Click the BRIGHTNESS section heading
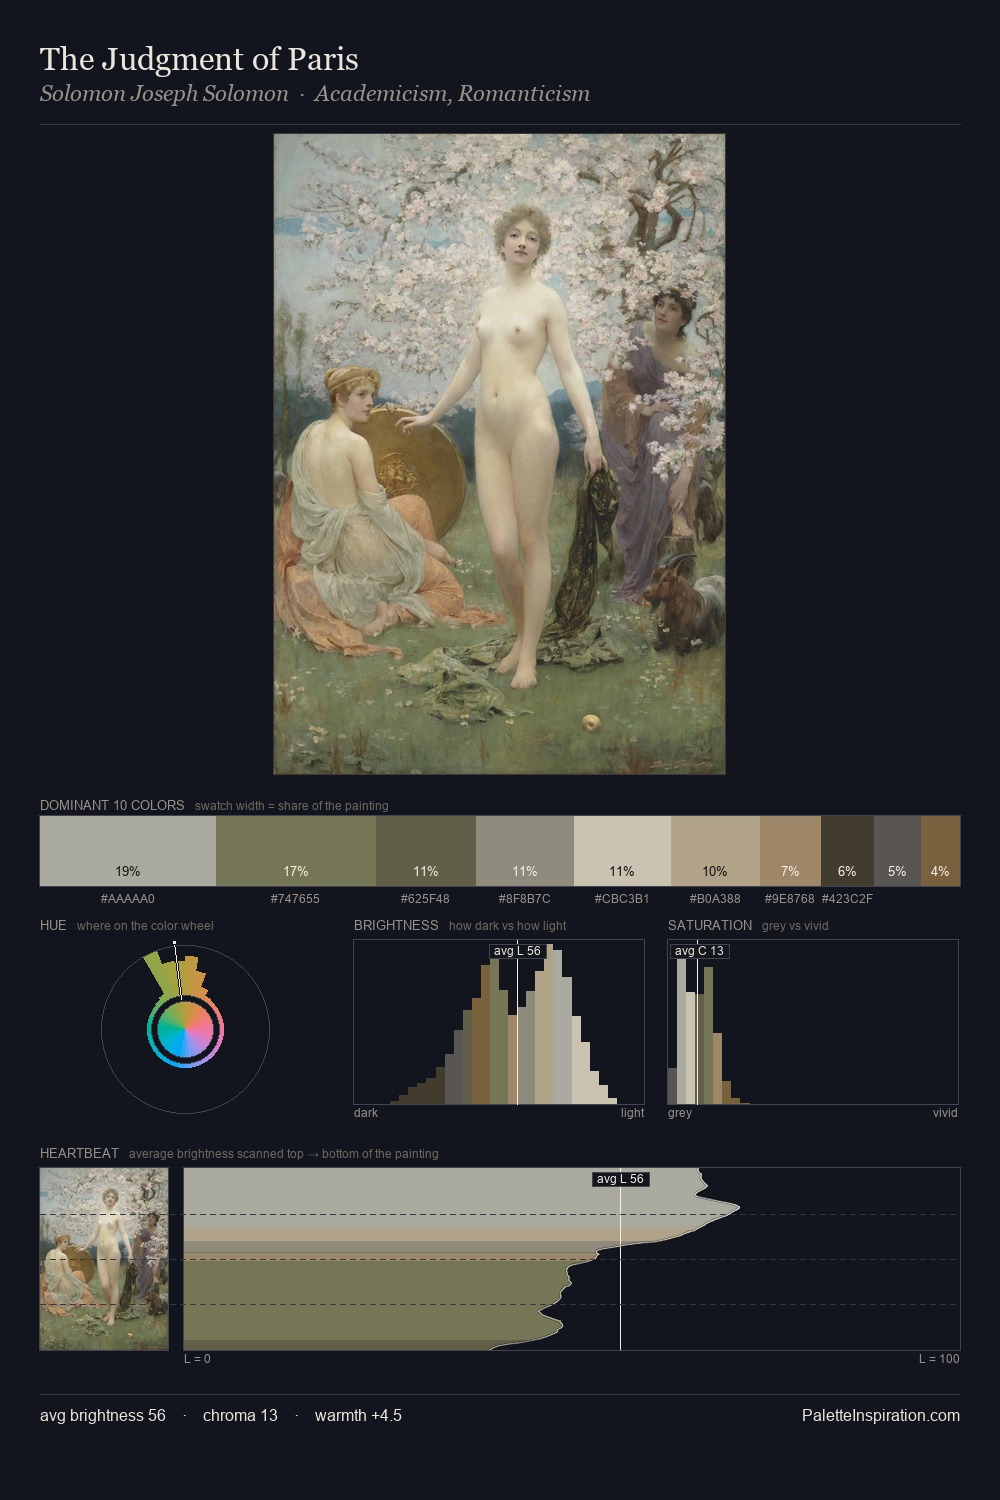The image size is (1000, 1500). [x=396, y=925]
